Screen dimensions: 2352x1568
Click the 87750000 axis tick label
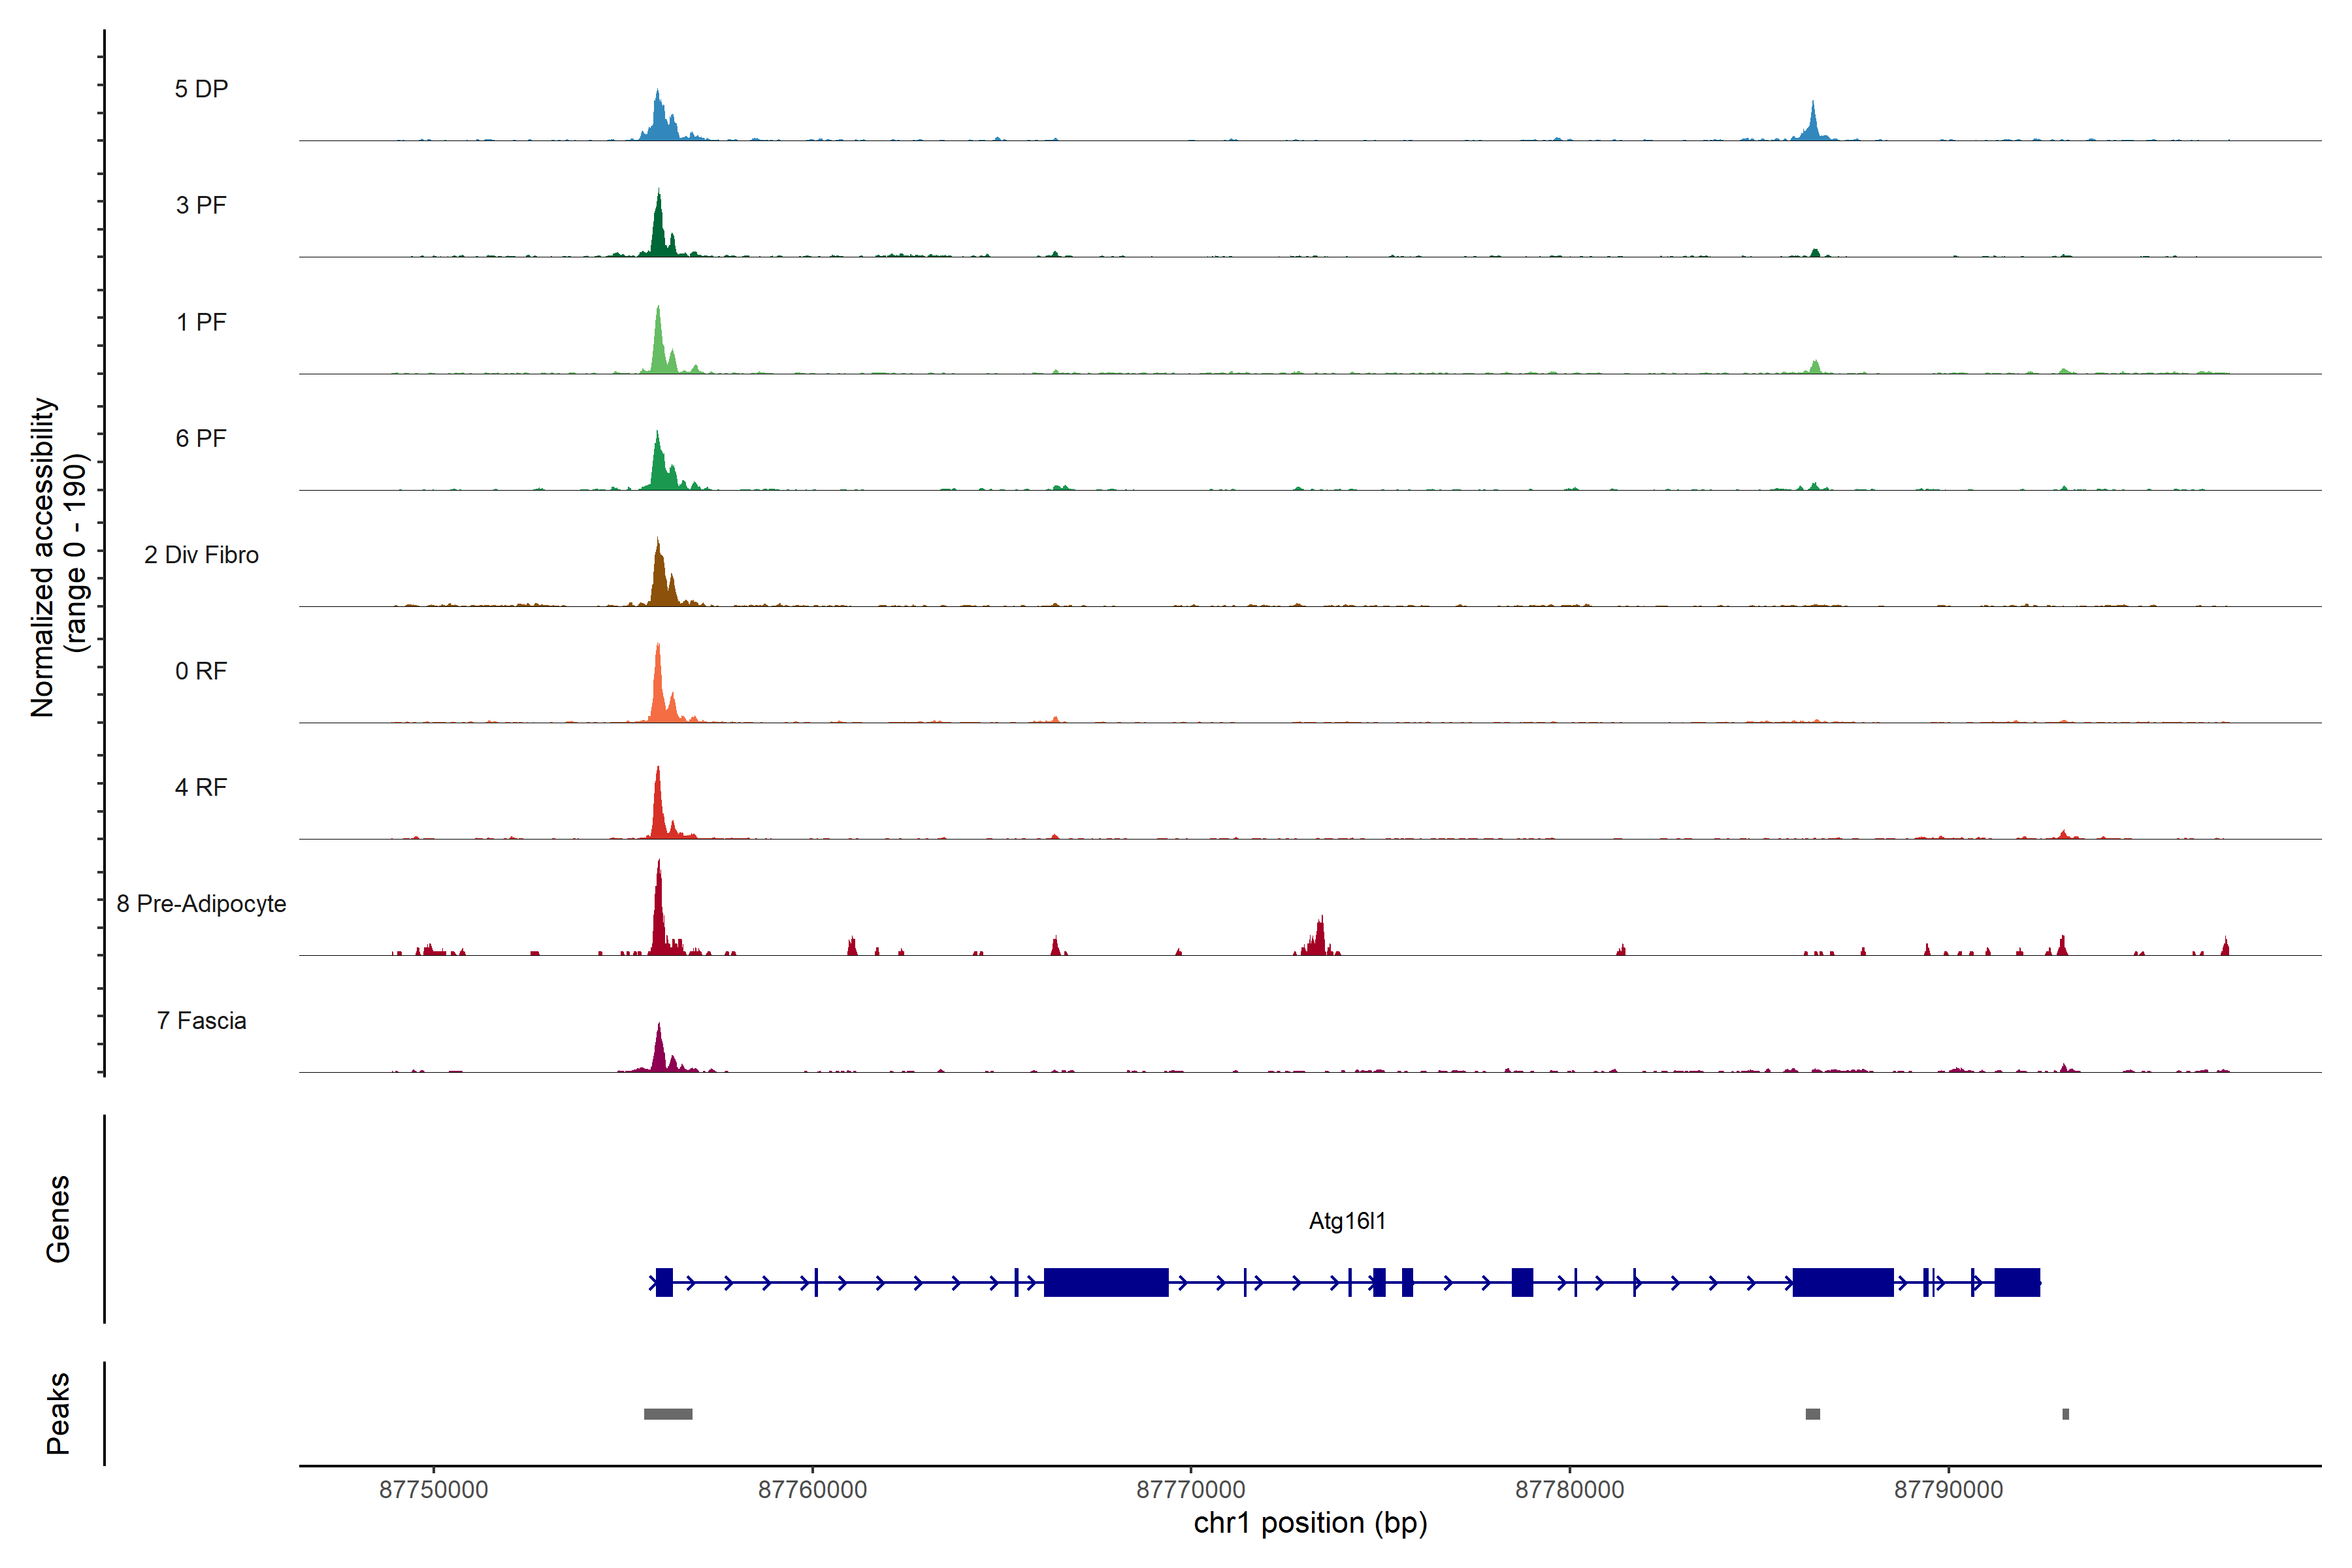click(433, 1489)
